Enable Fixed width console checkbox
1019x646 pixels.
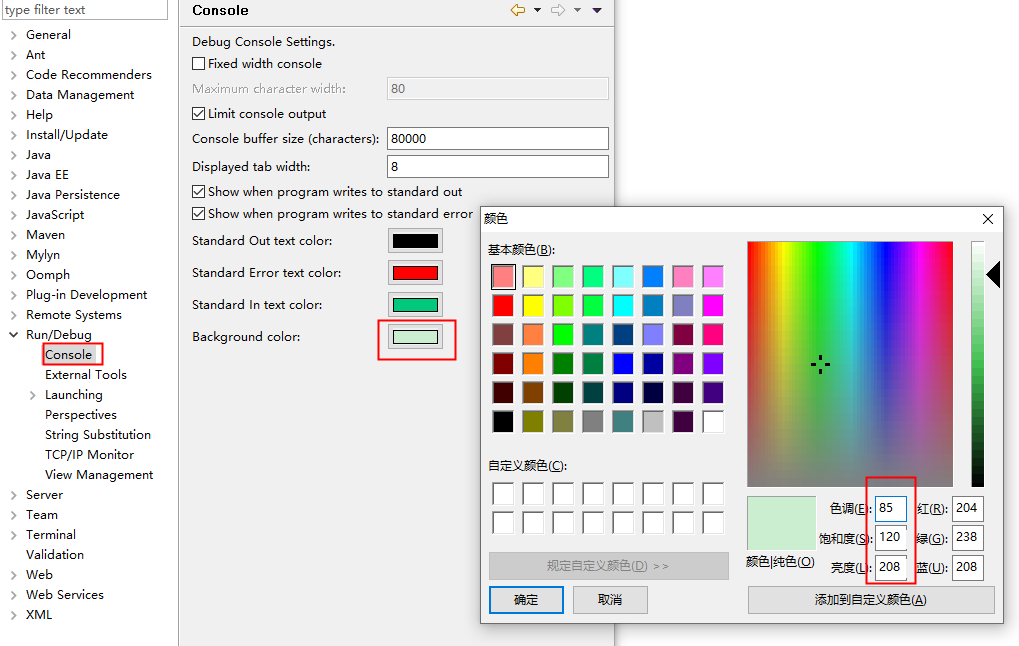(199, 64)
